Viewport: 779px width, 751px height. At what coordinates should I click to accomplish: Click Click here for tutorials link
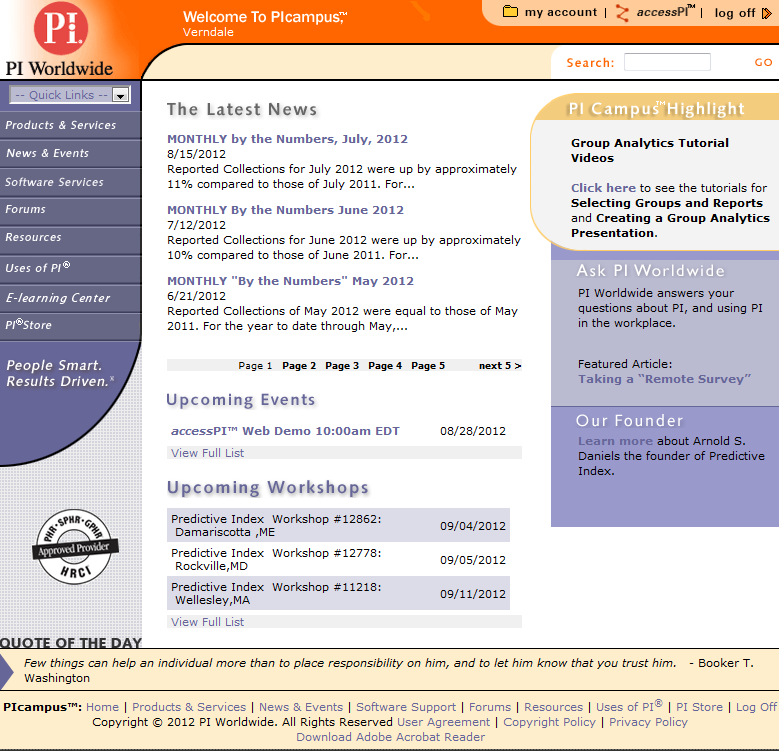(603, 188)
